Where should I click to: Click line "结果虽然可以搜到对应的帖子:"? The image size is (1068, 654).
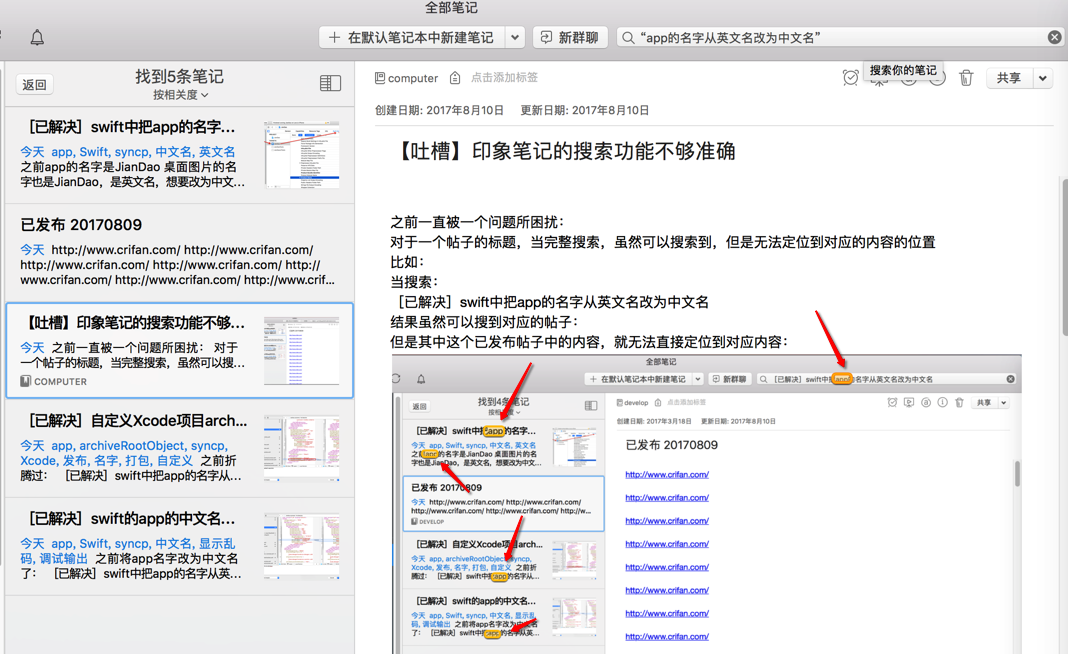click(484, 322)
